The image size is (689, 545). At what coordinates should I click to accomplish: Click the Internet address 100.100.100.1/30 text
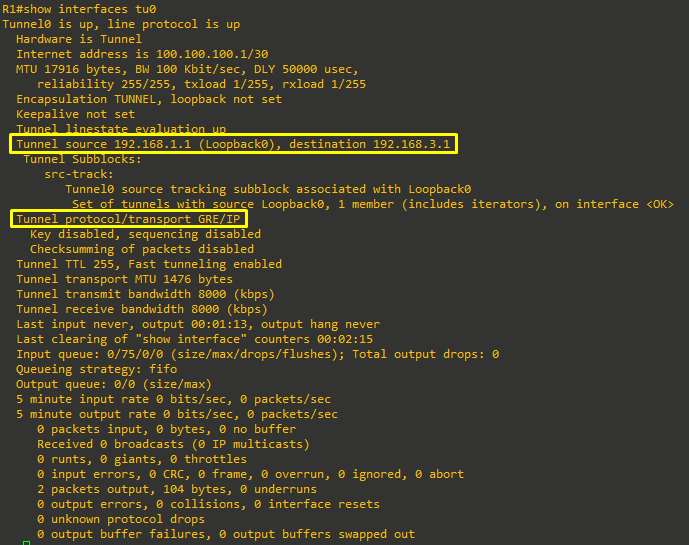point(142,54)
